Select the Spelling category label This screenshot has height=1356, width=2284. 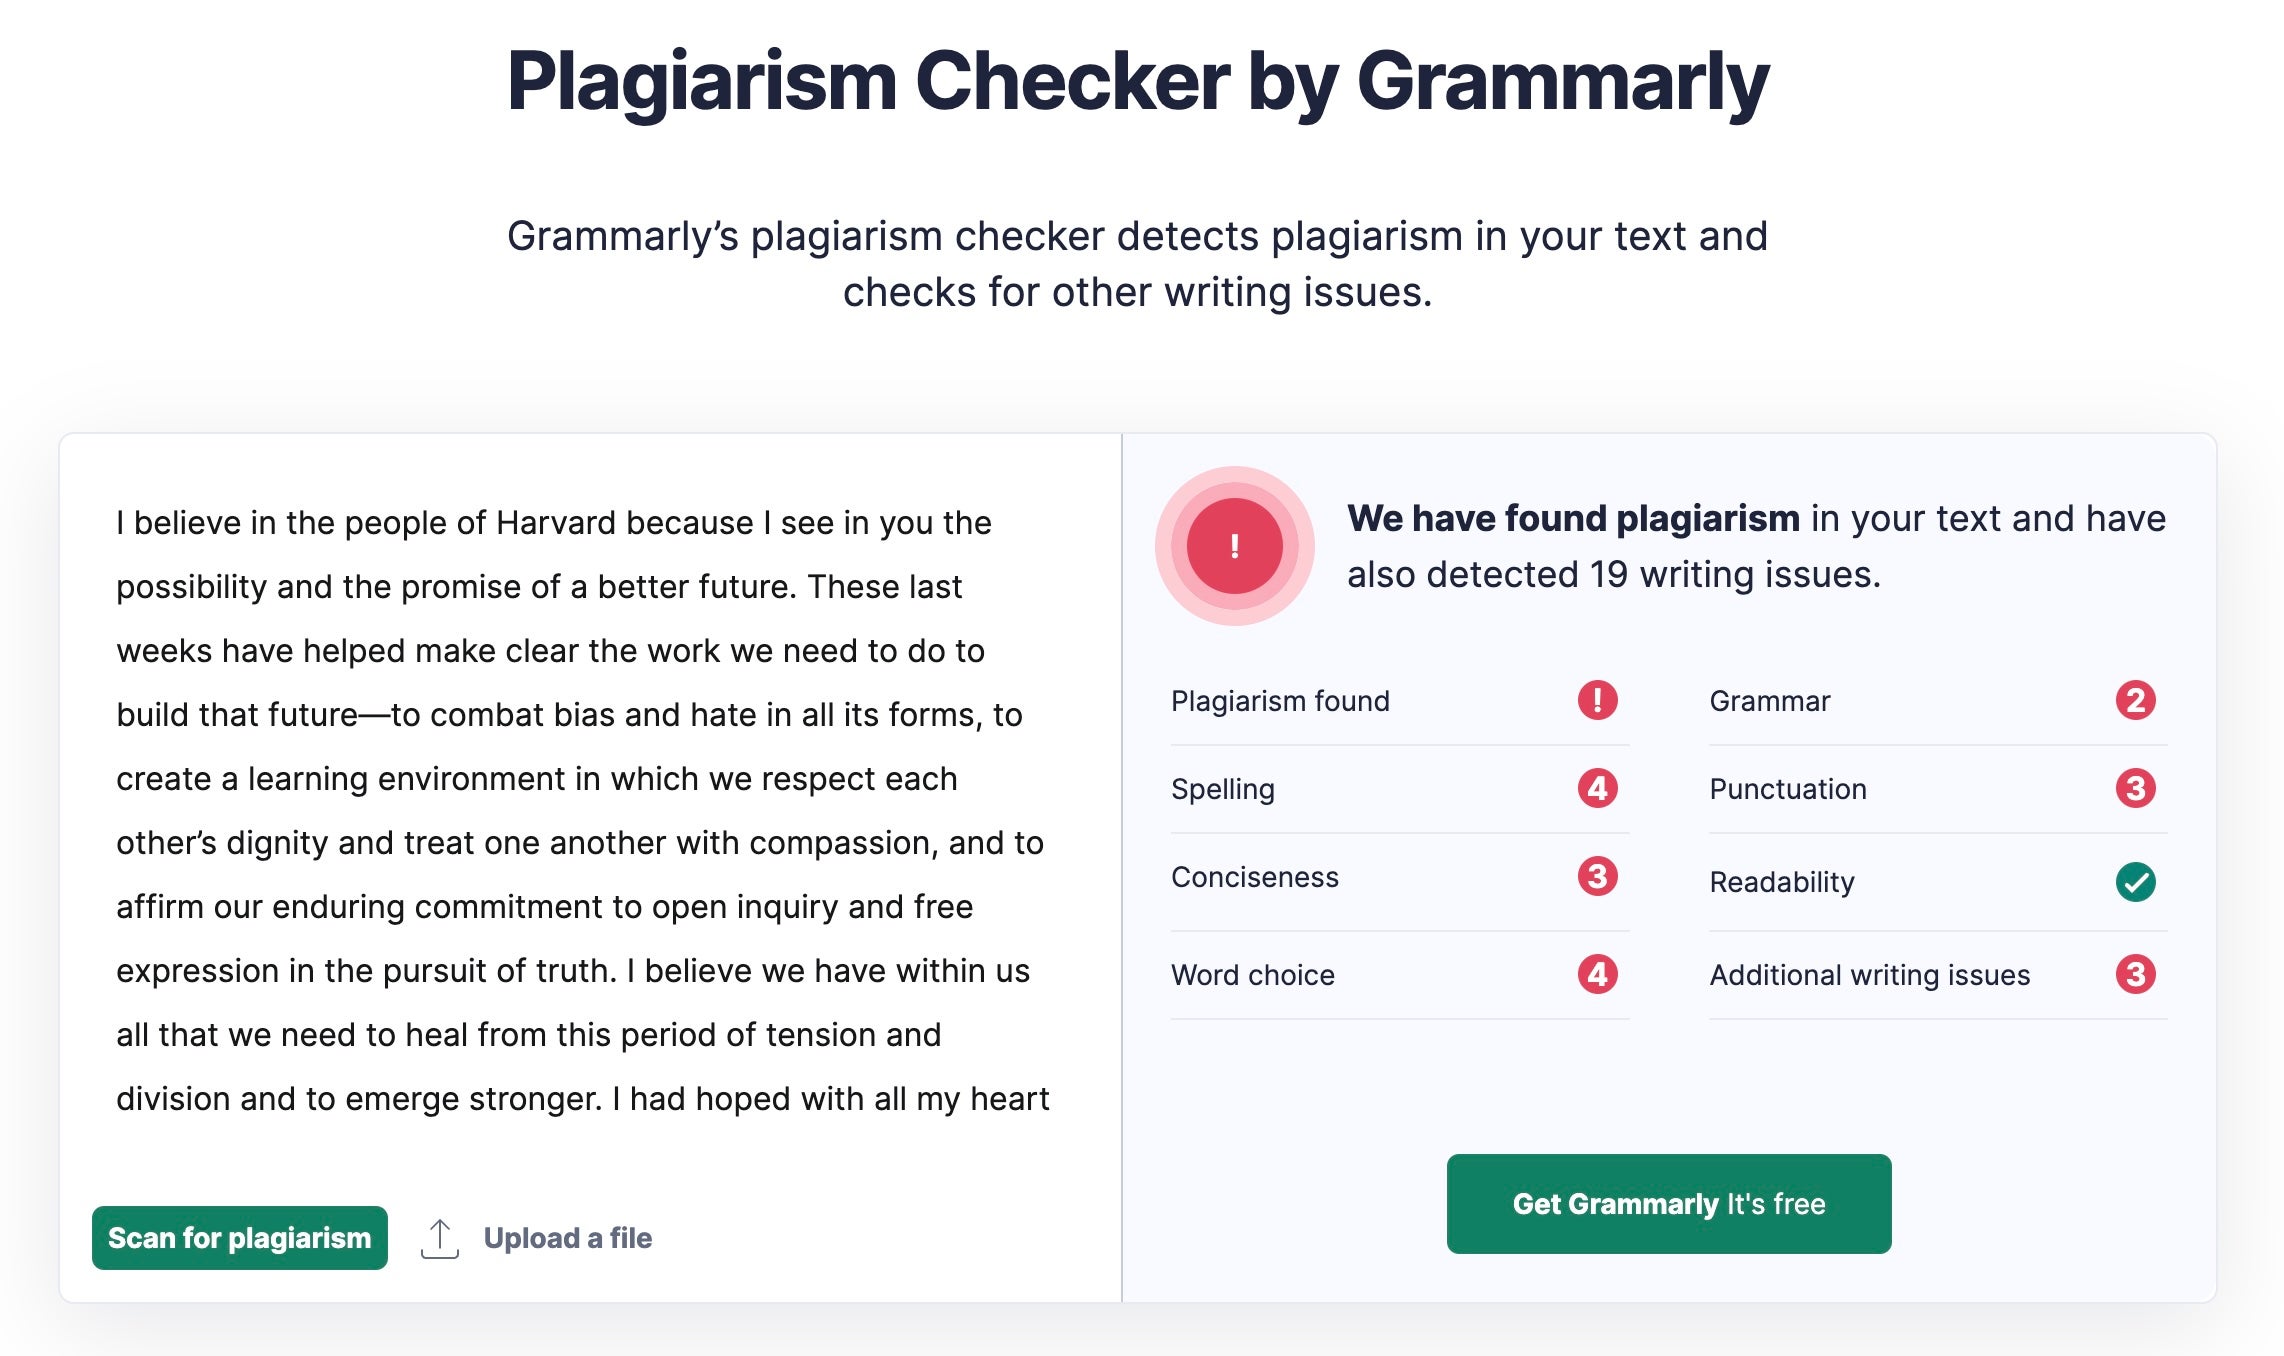click(x=1222, y=789)
